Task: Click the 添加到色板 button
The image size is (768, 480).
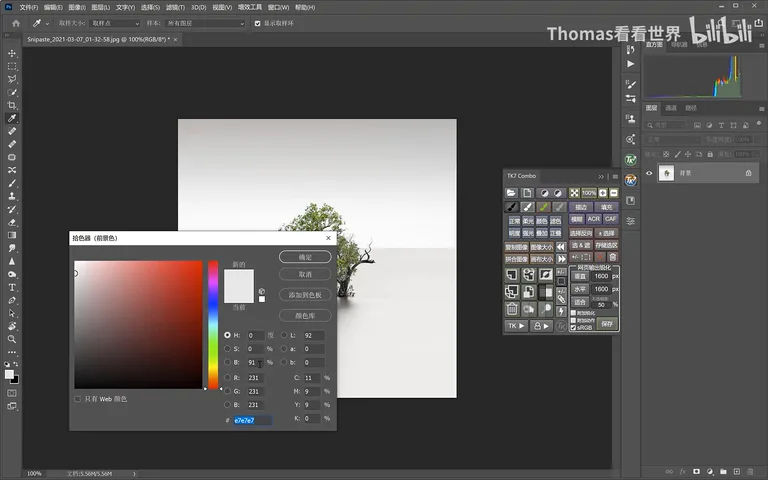Action: click(305, 295)
